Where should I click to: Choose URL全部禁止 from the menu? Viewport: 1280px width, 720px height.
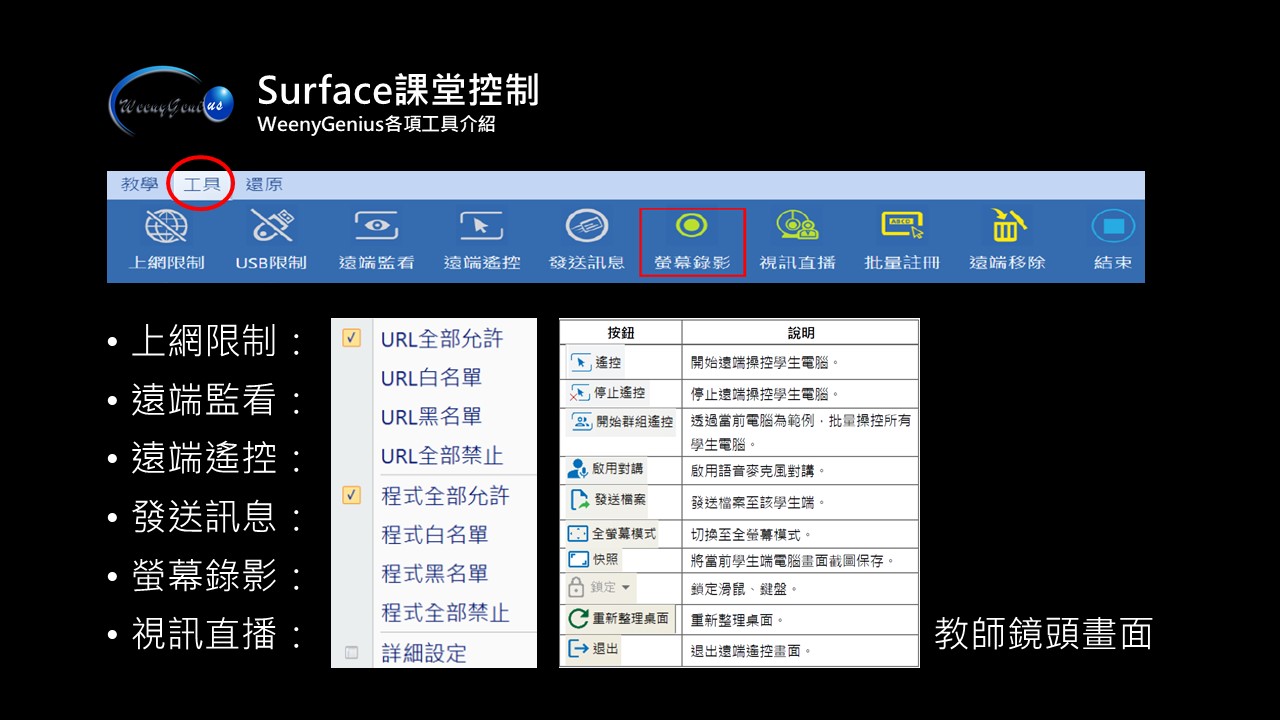click(442, 456)
